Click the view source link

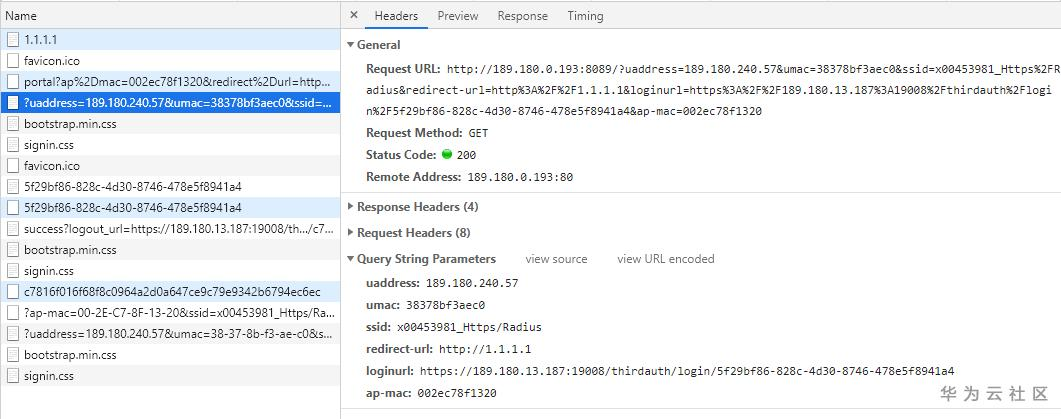click(x=556, y=259)
